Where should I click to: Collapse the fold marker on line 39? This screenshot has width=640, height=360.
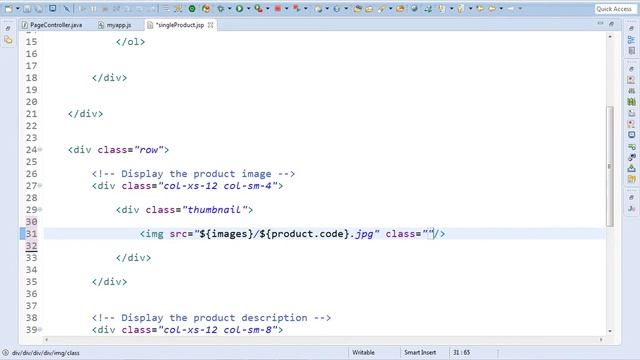pyautogui.click(x=40, y=330)
